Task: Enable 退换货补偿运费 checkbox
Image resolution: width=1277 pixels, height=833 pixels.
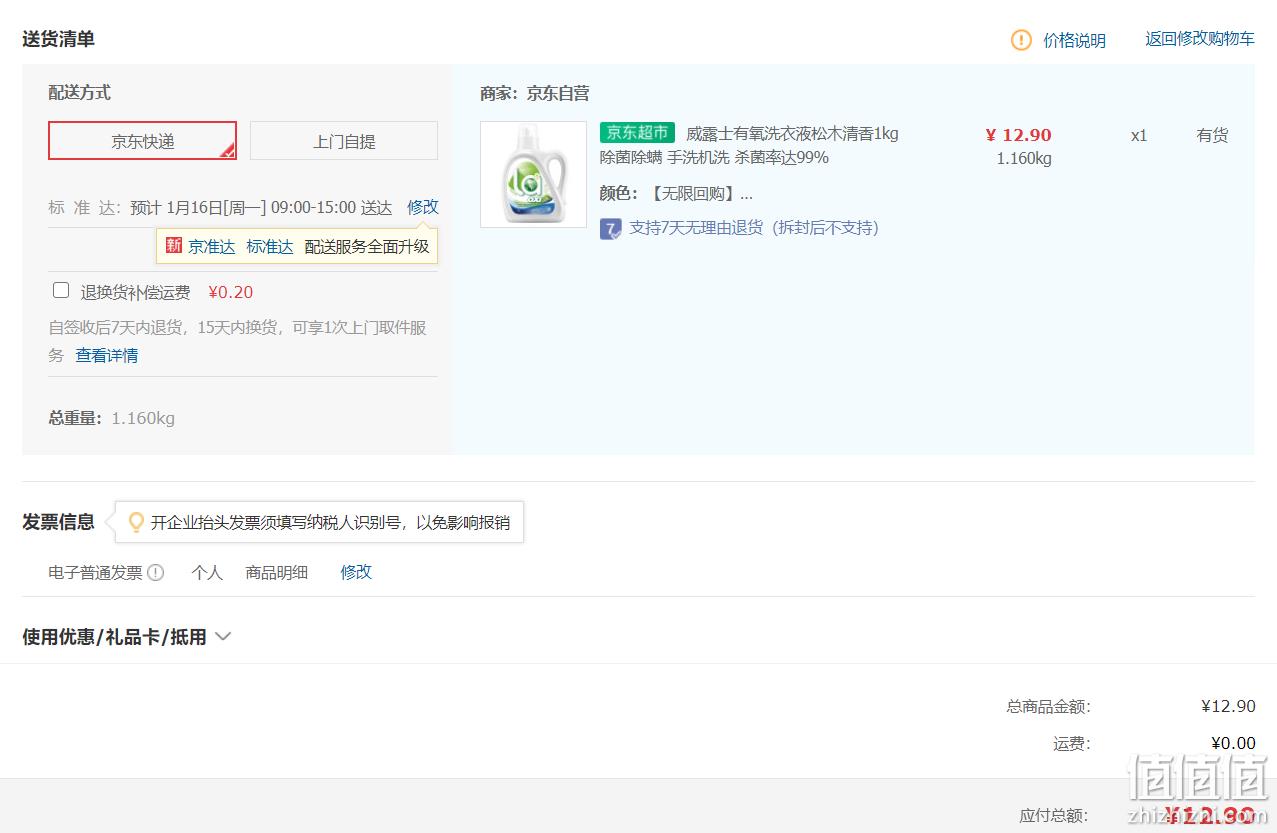Action: coord(61,291)
